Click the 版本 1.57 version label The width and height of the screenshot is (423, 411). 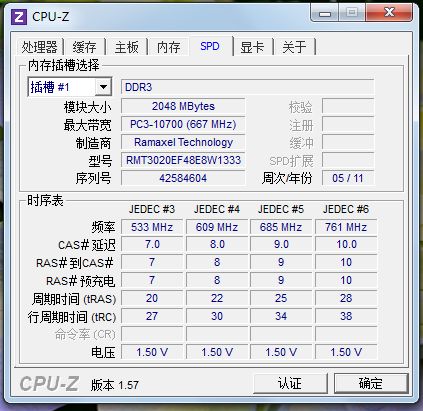[115, 385]
